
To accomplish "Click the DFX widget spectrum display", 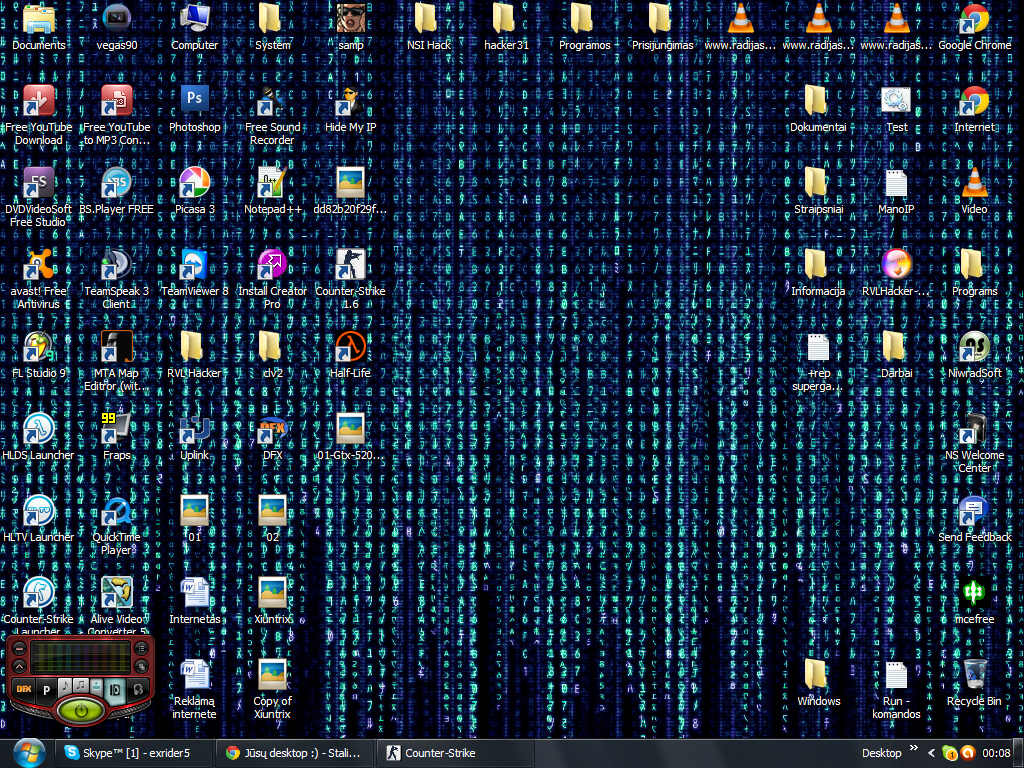I will coord(81,658).
